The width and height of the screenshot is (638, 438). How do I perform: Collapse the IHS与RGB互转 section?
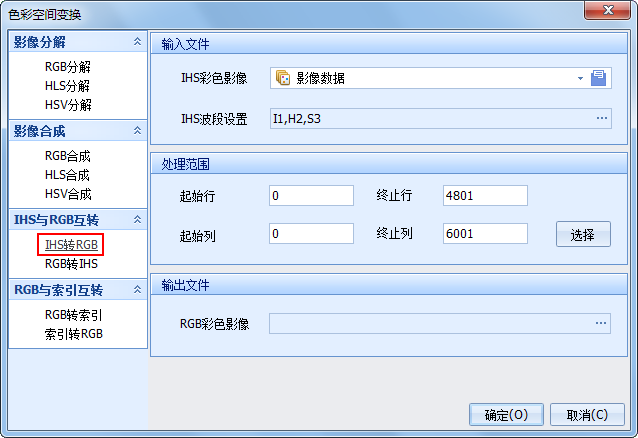point(136,219)
